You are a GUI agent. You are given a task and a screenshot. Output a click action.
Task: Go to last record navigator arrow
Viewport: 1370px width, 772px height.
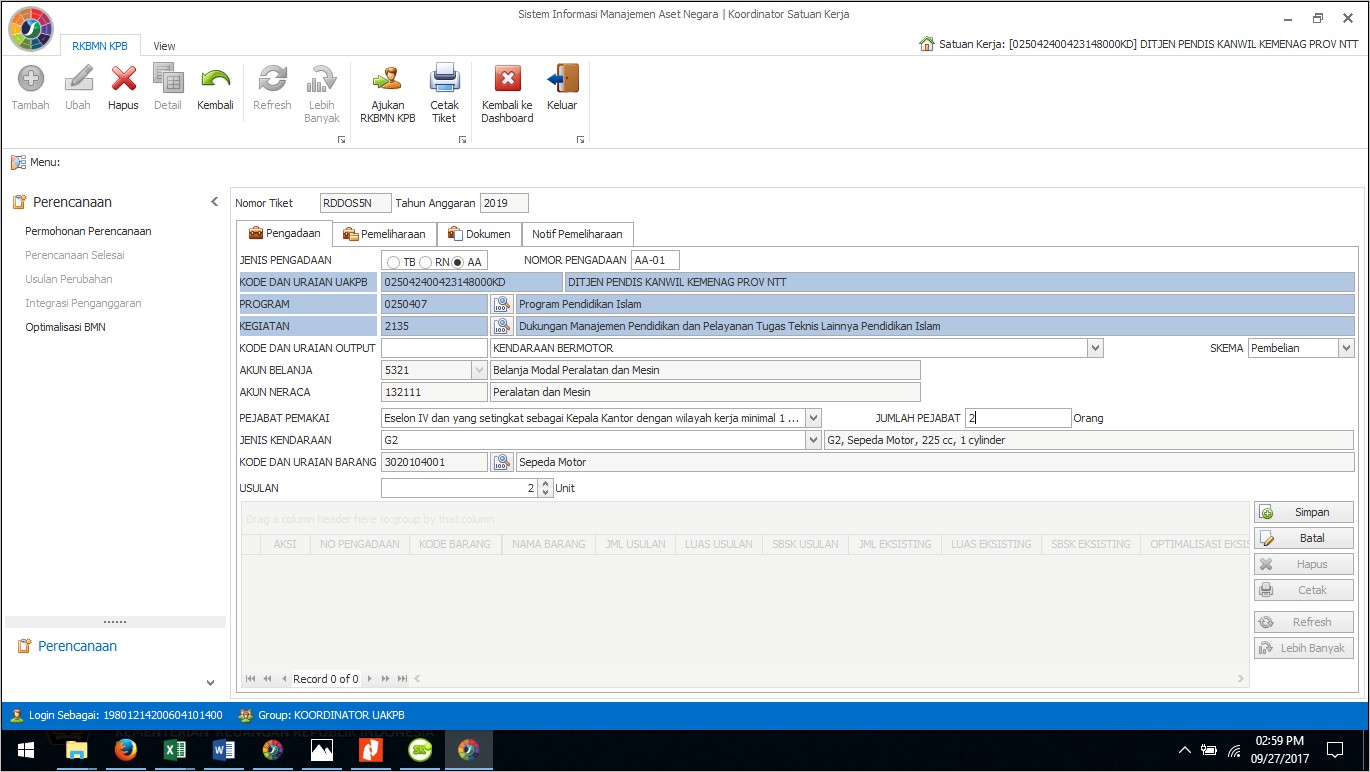402,679
